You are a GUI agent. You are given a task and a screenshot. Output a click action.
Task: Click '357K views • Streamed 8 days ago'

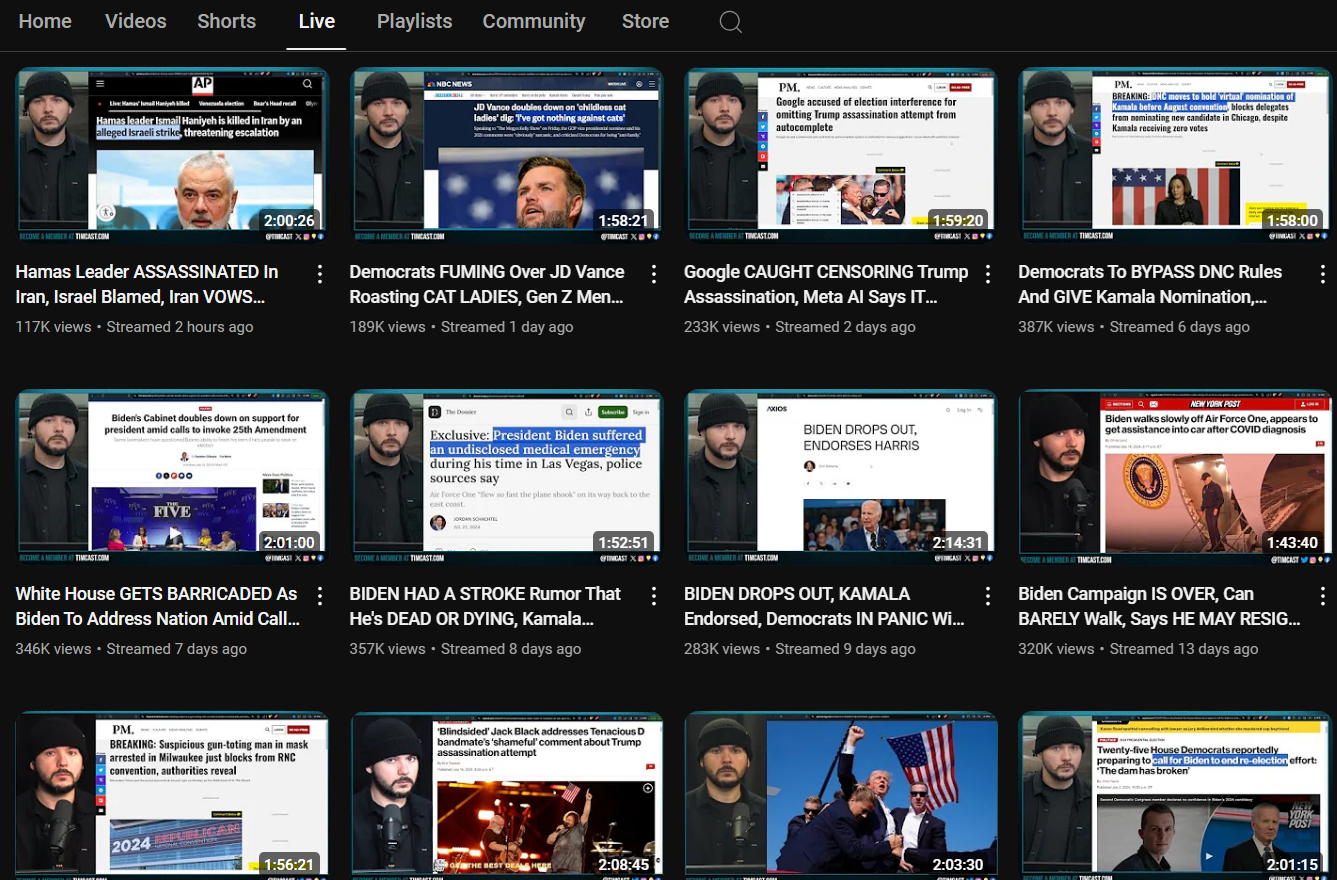pos(465,649)
